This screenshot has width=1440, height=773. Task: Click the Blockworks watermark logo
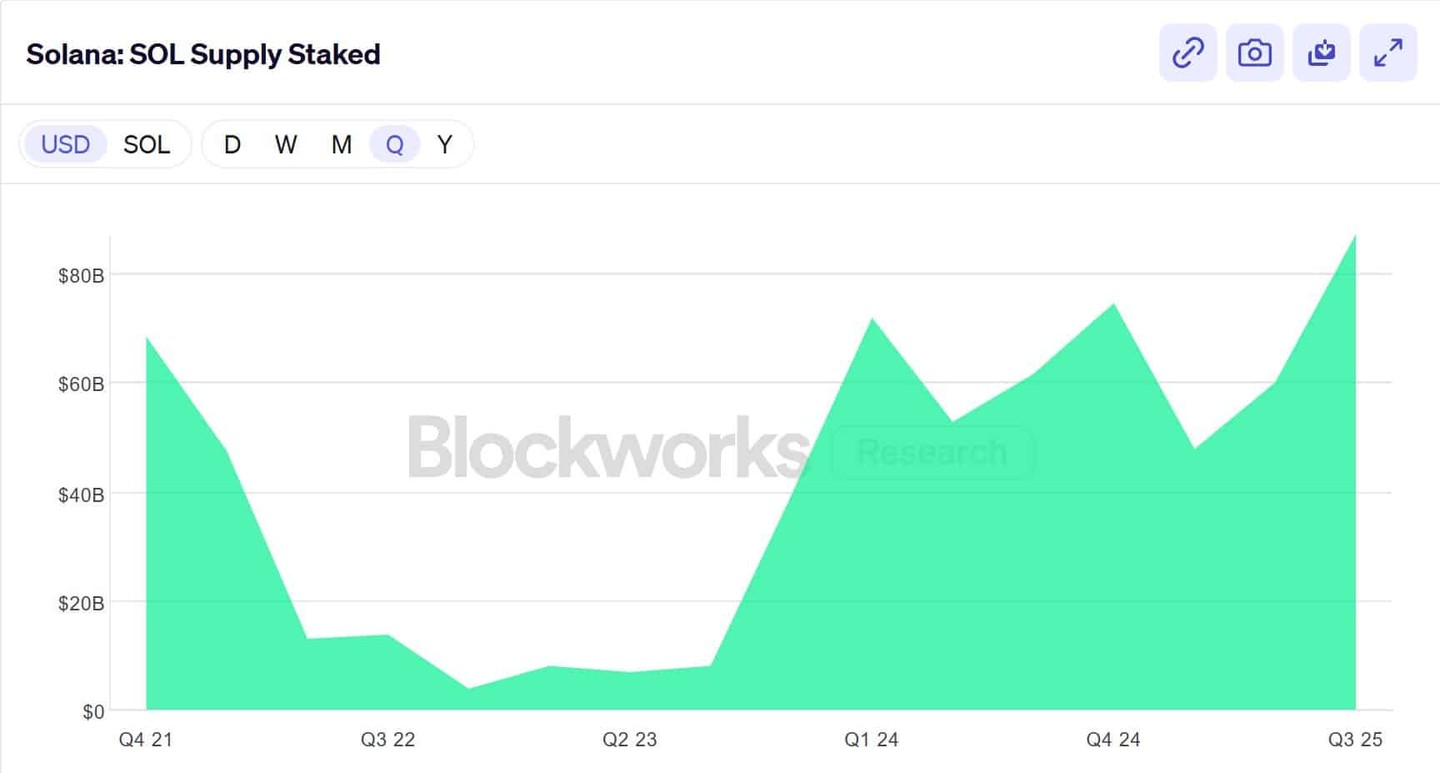[607, 449]
